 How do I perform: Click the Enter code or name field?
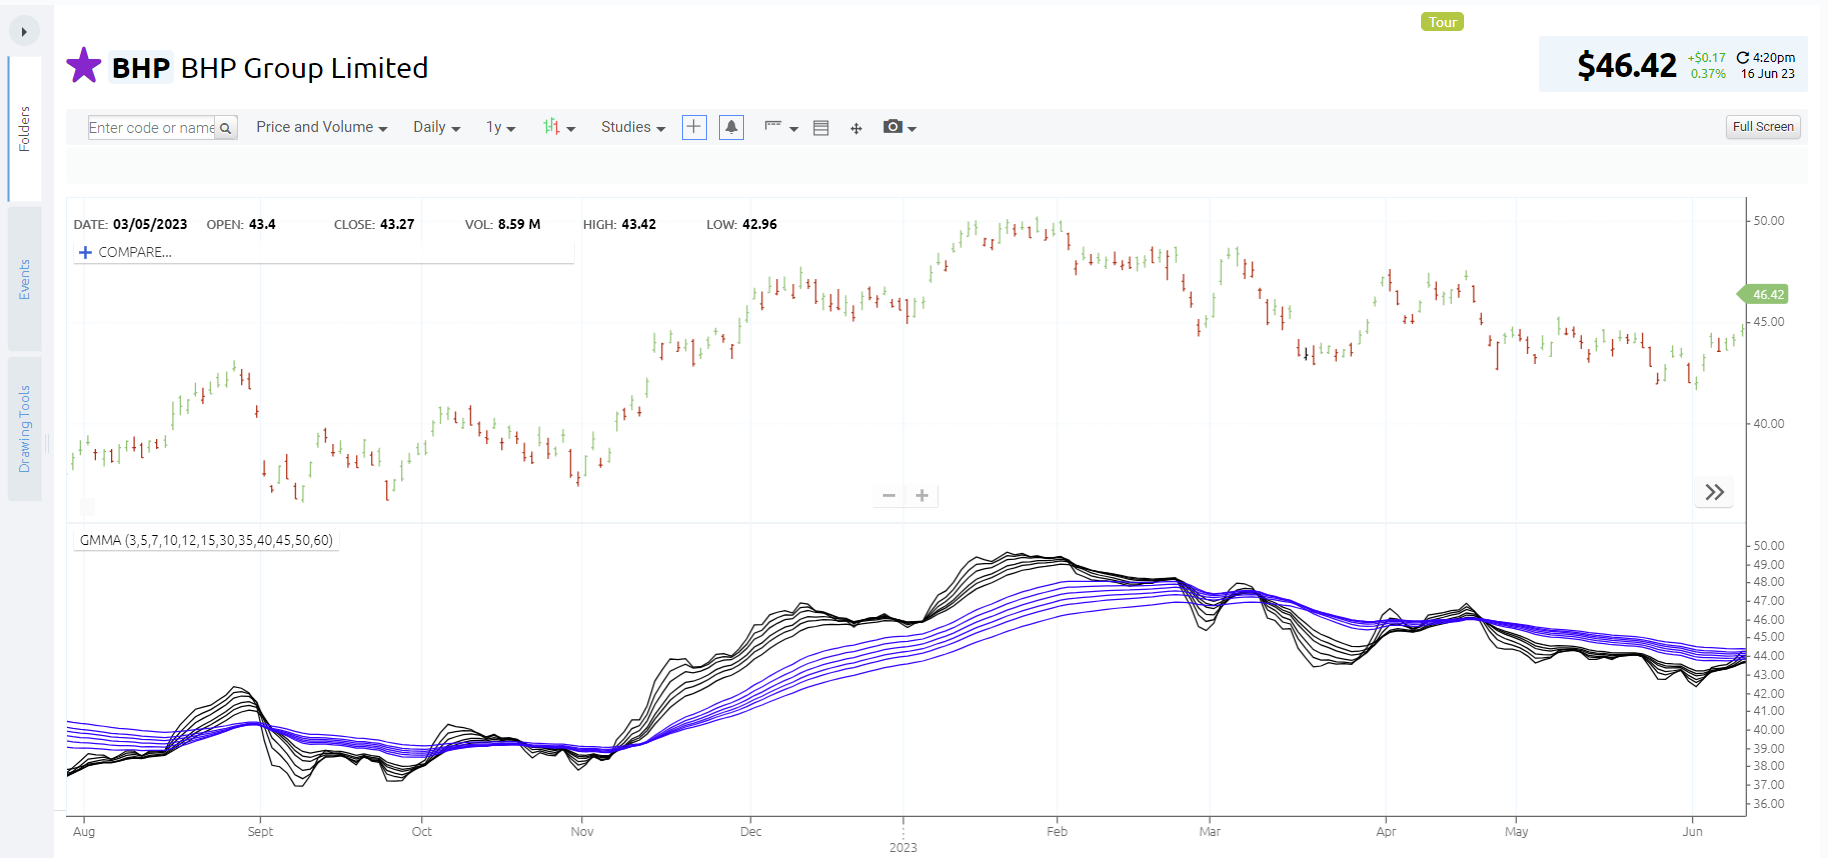[x=151, y=128]
